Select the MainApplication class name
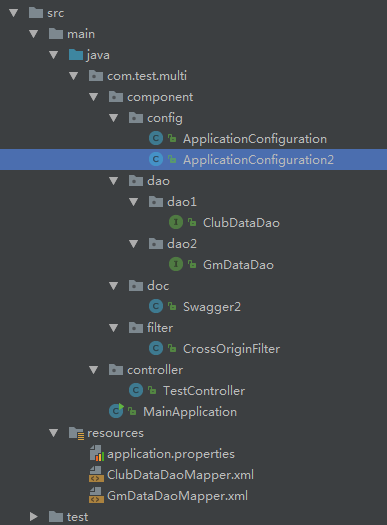 [x=190, y=412]
